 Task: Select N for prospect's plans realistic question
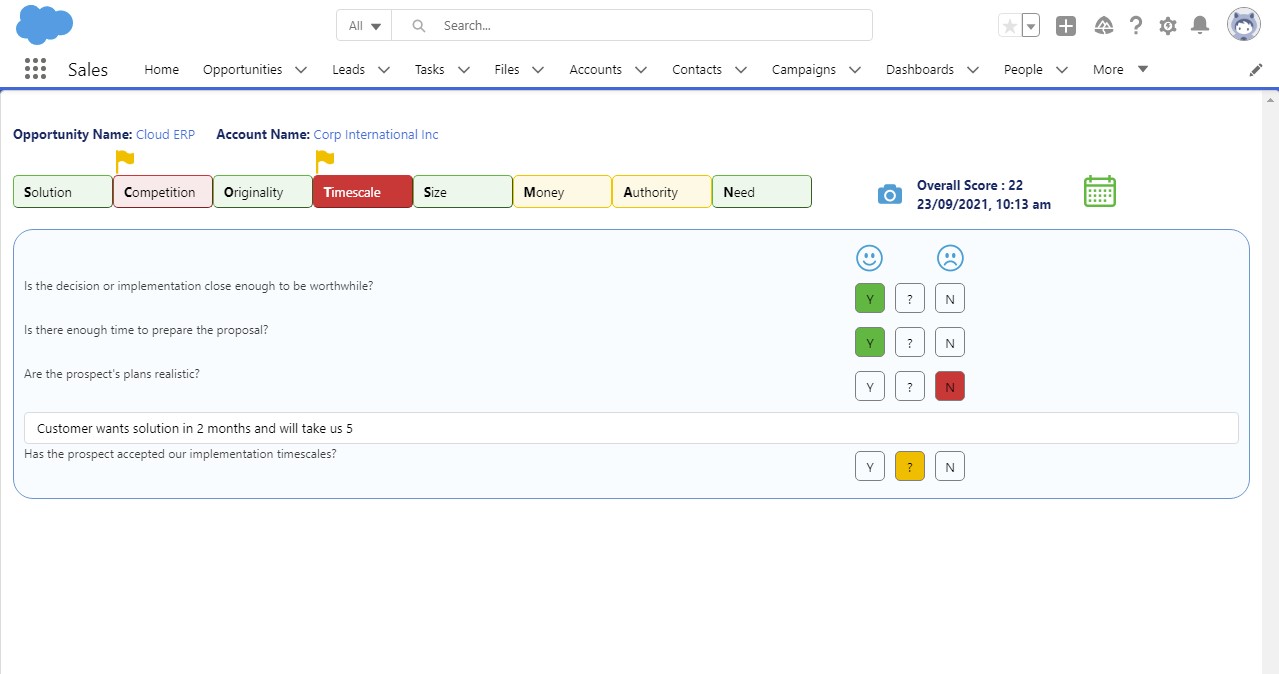coord(949,385)
